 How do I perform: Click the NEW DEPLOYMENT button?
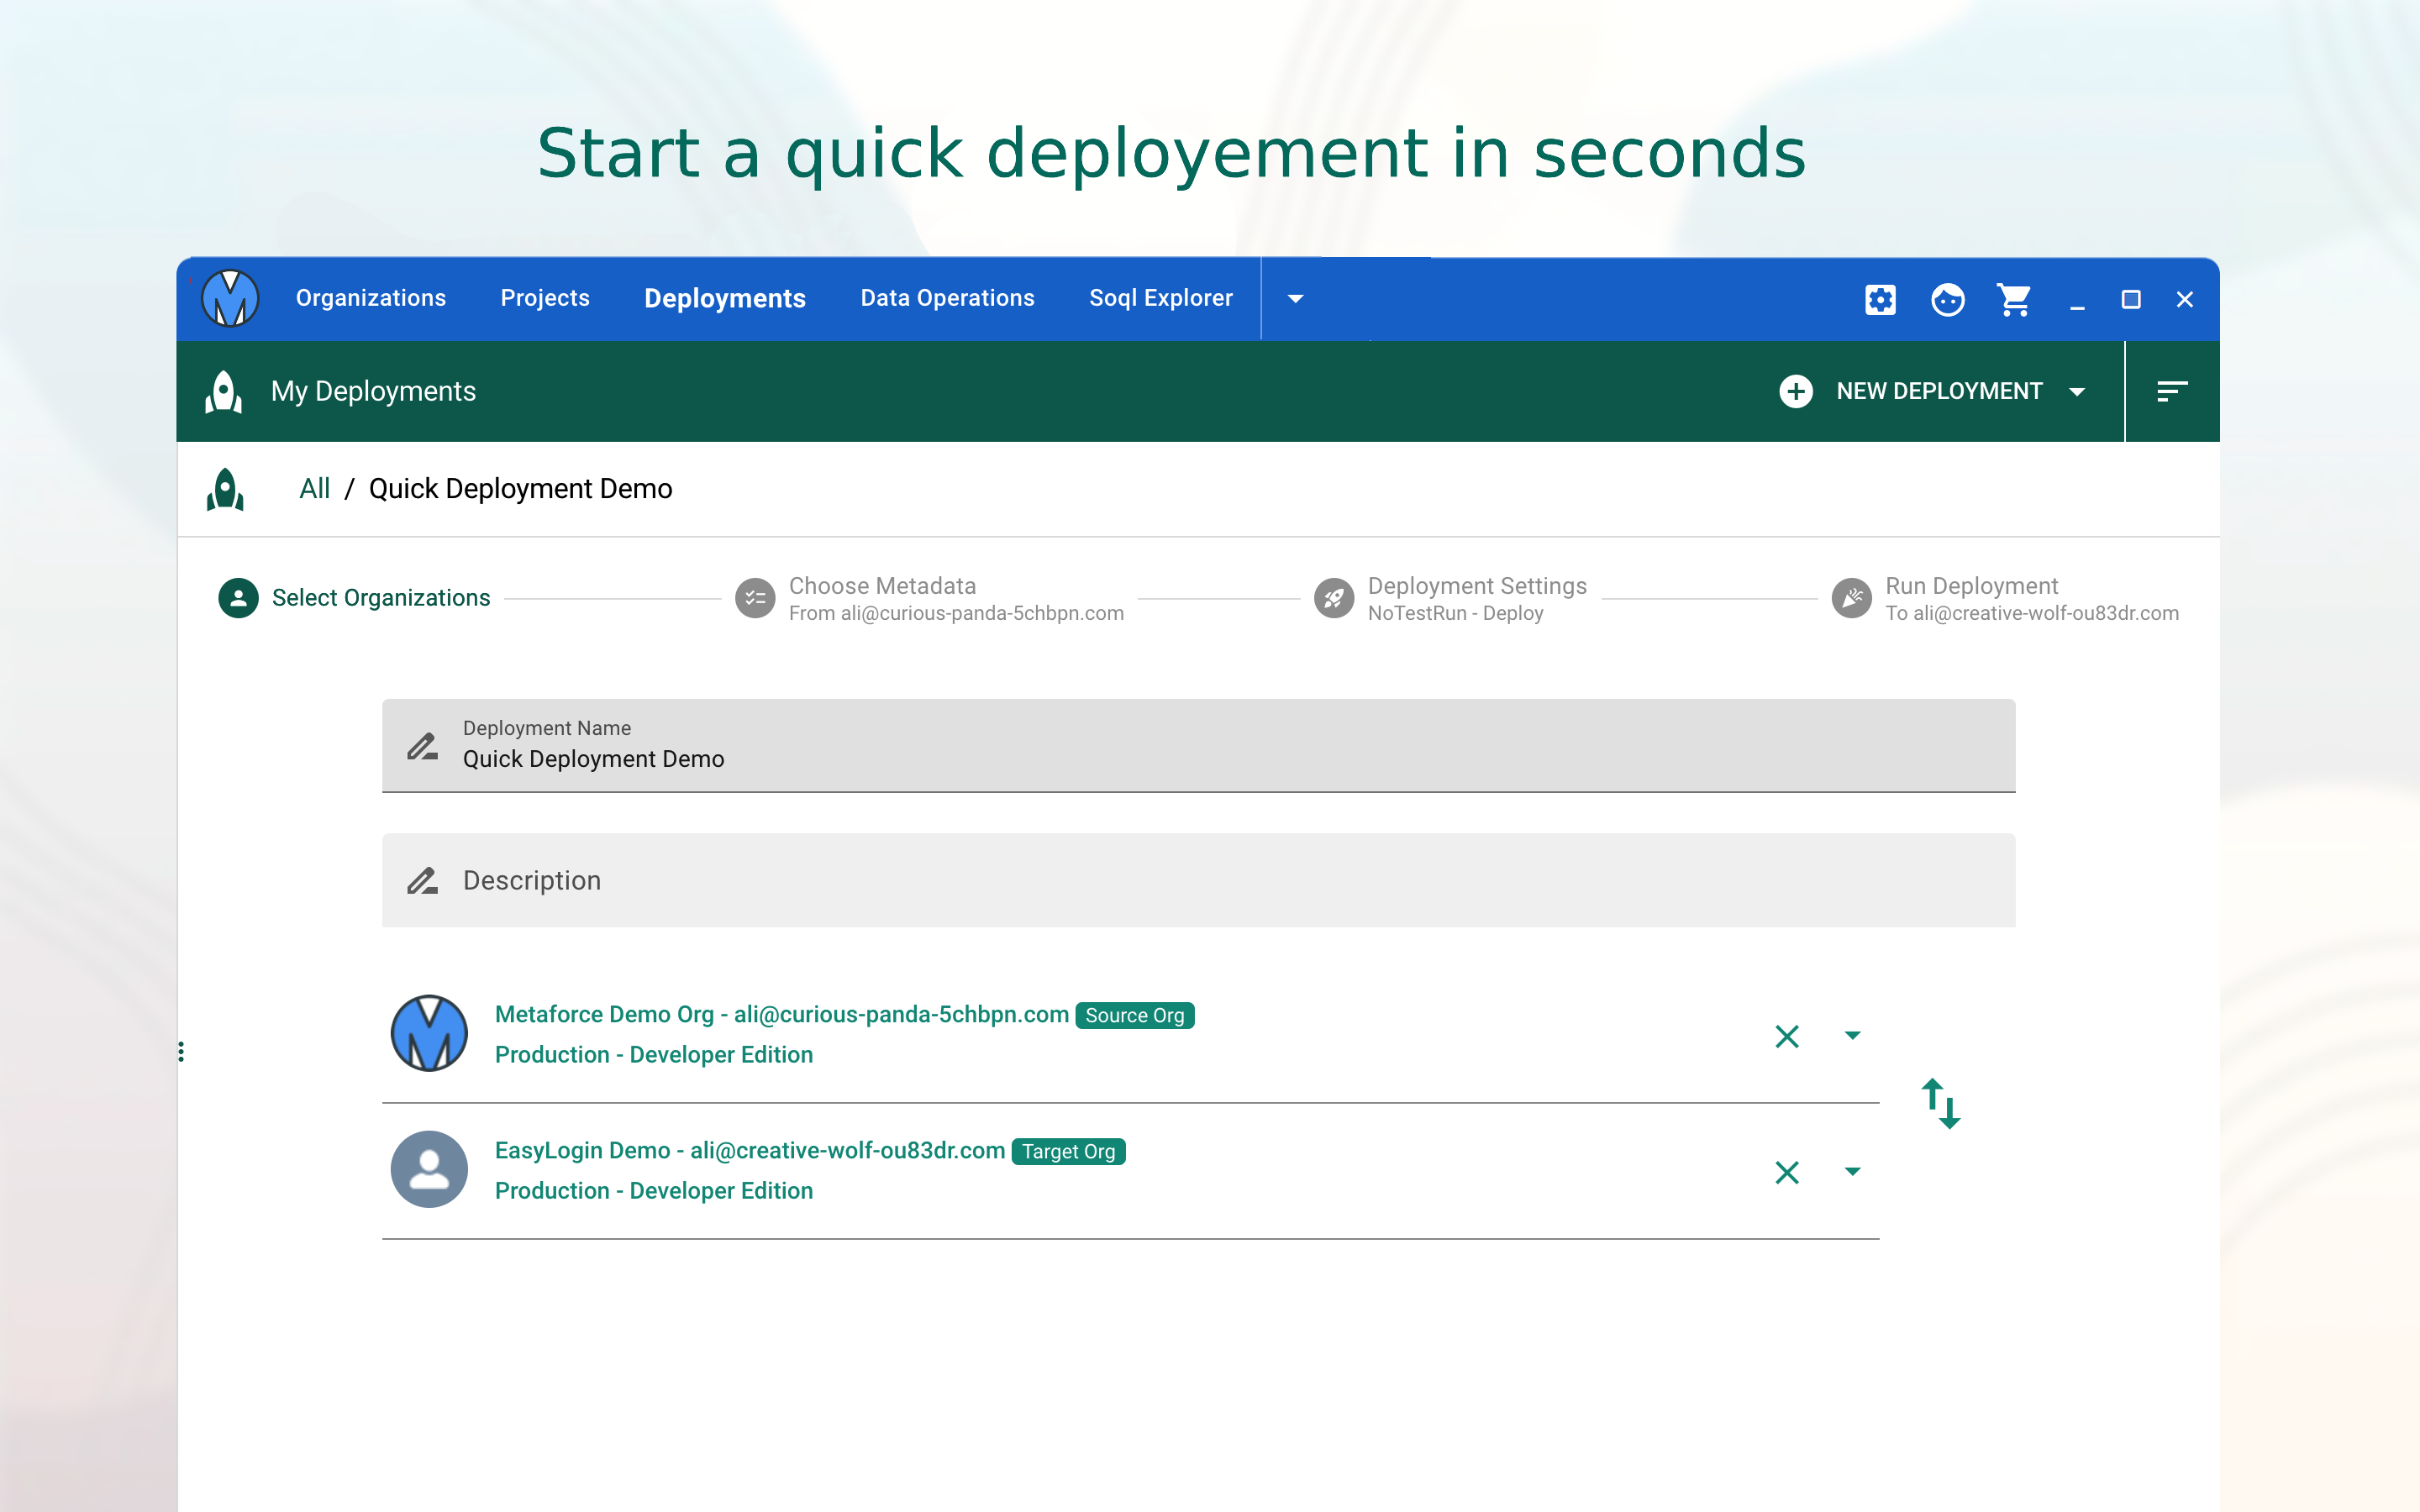pos(1910,391)
